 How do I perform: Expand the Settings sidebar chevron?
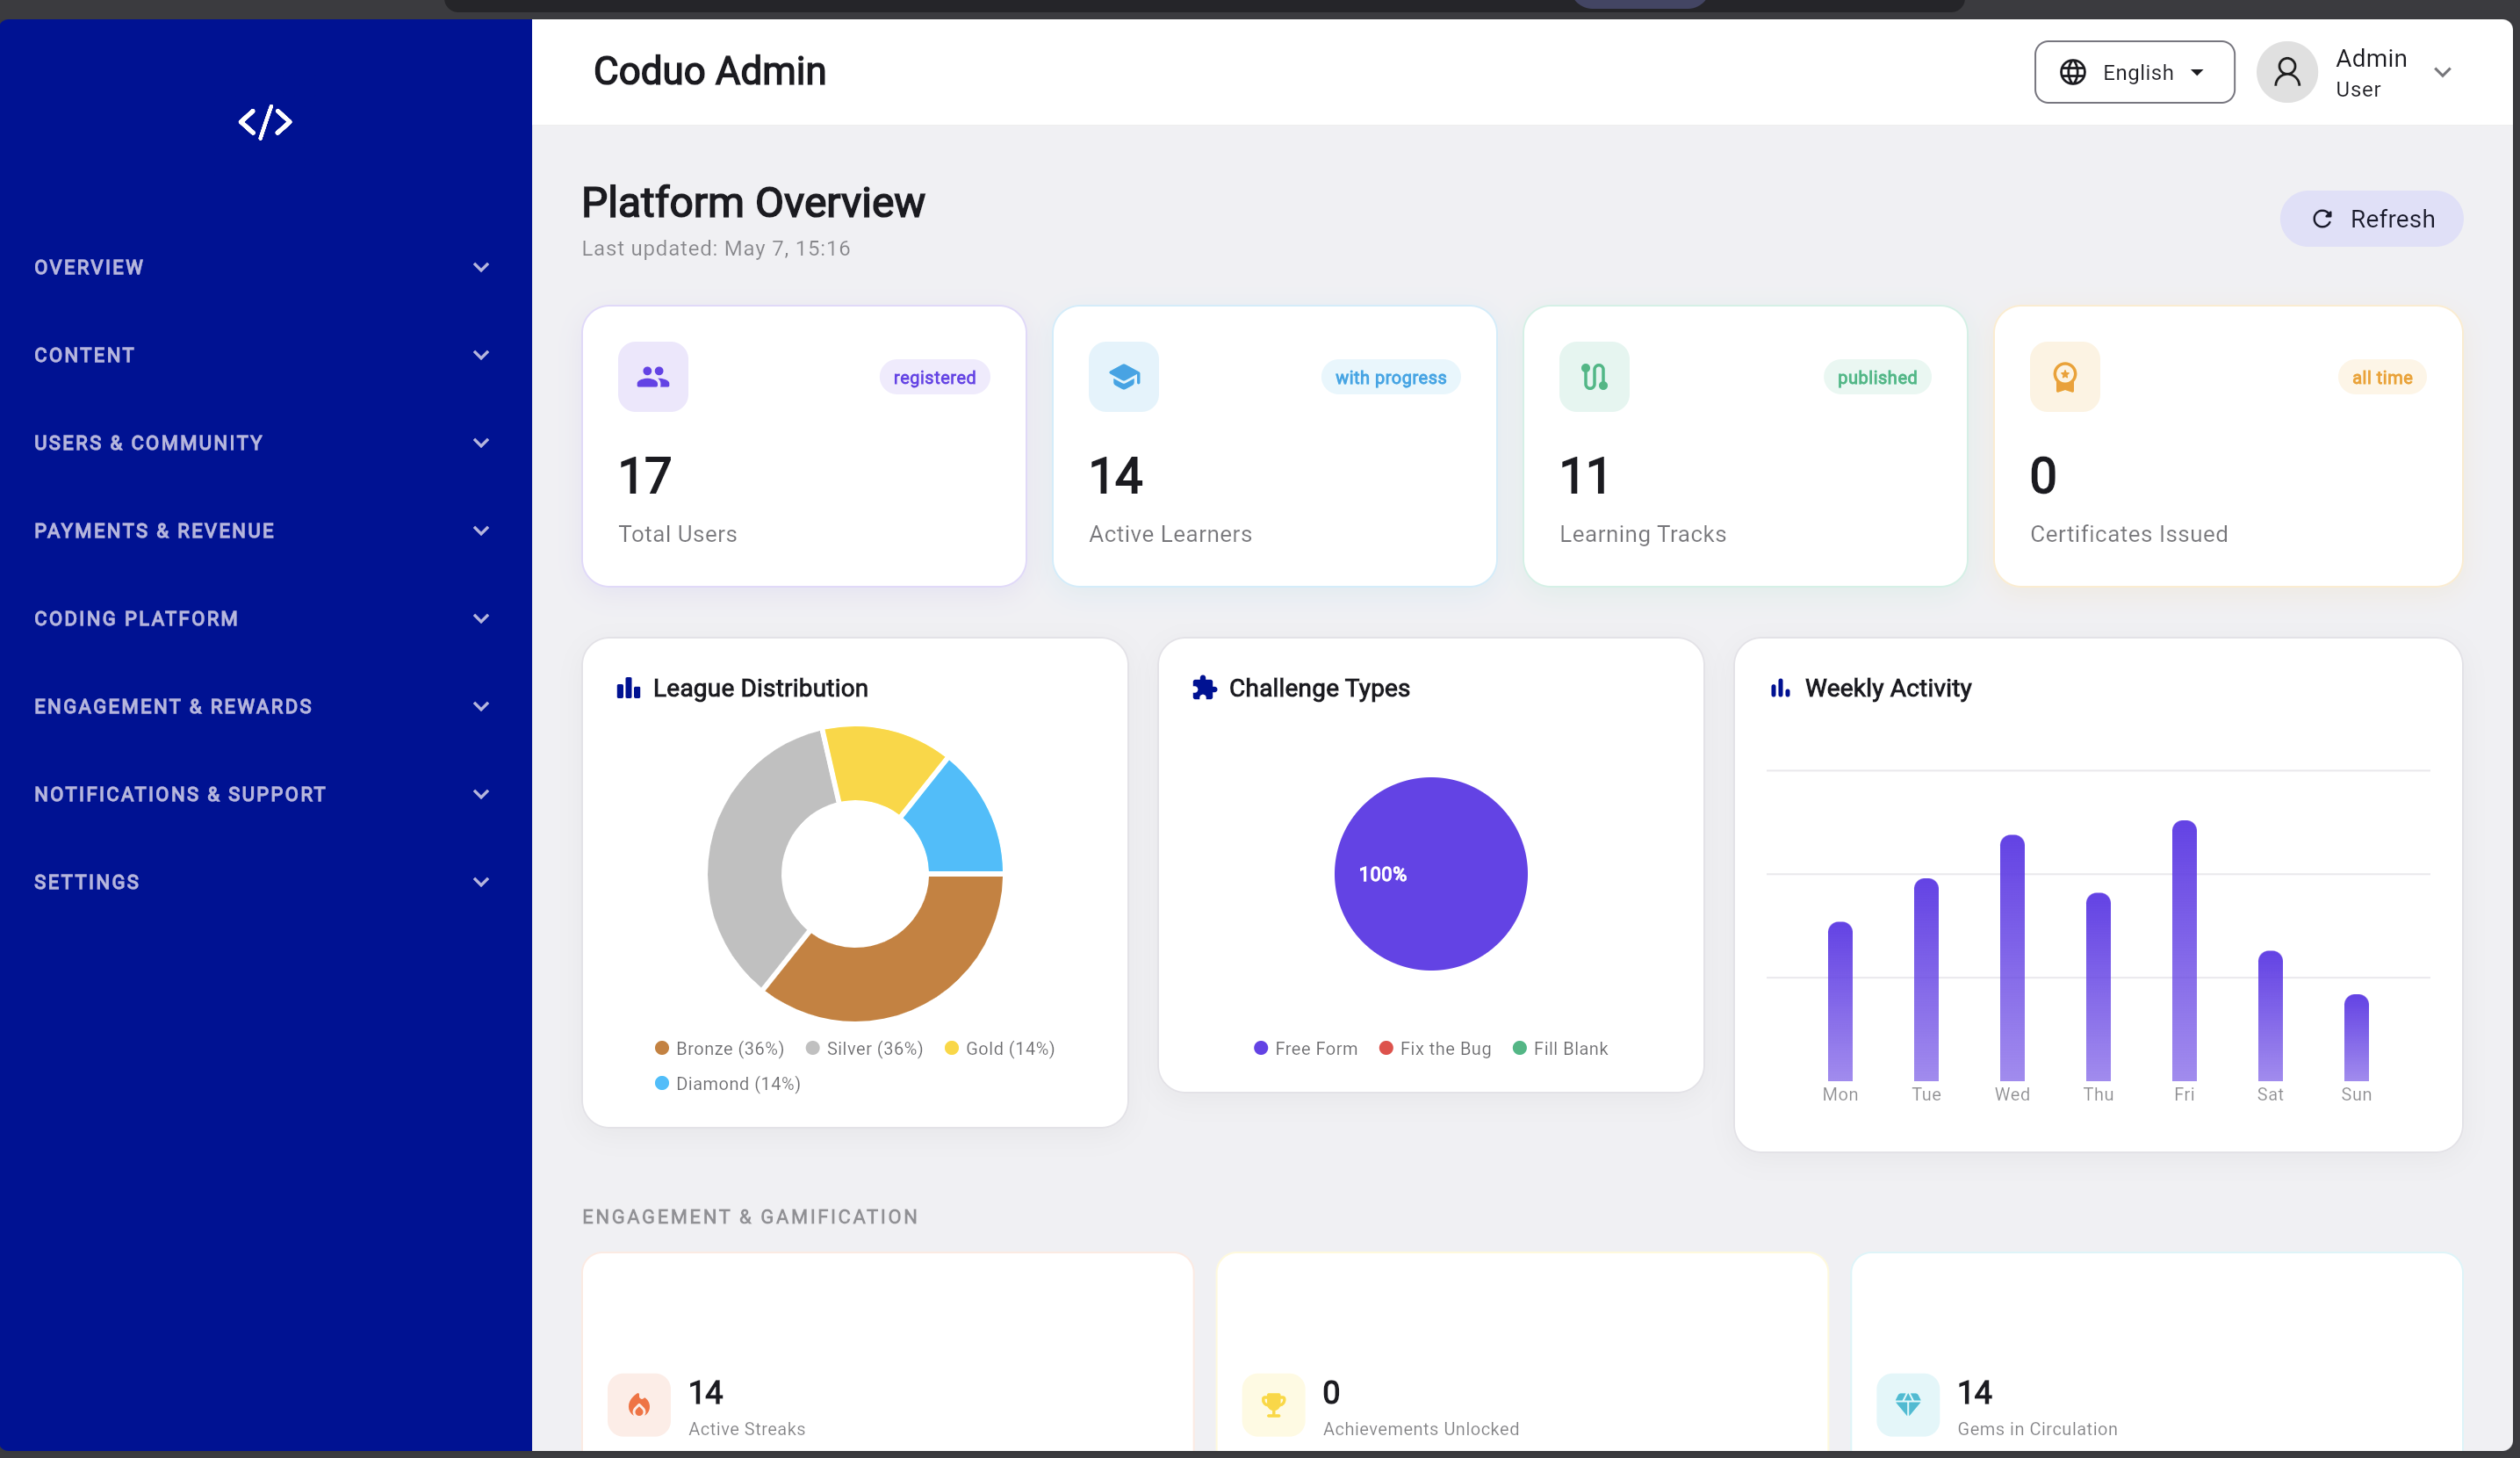click(x=481, y=882)
